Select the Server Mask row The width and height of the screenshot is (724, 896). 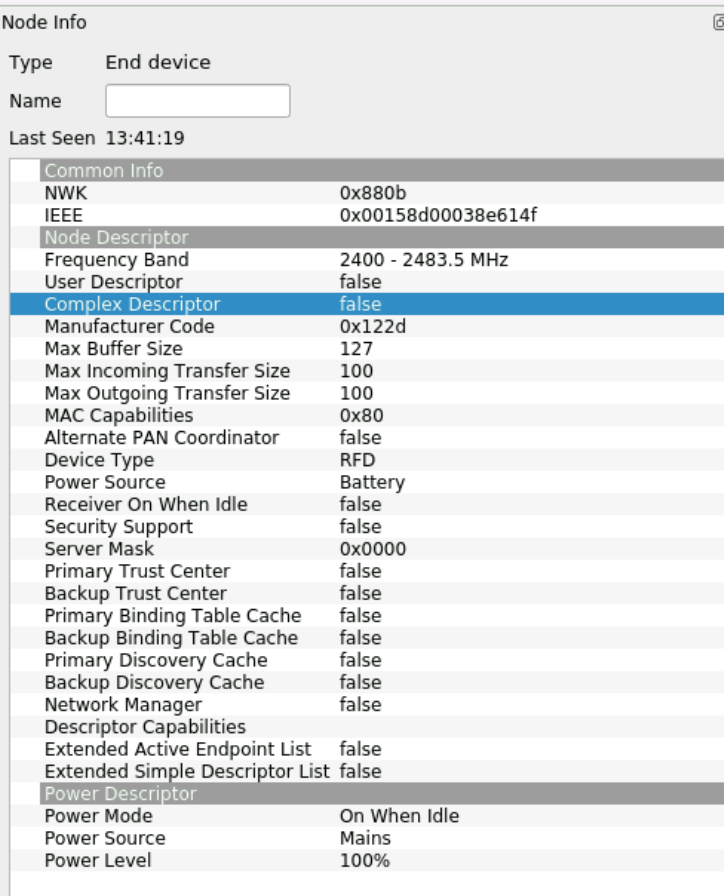[x=367, y=549]
